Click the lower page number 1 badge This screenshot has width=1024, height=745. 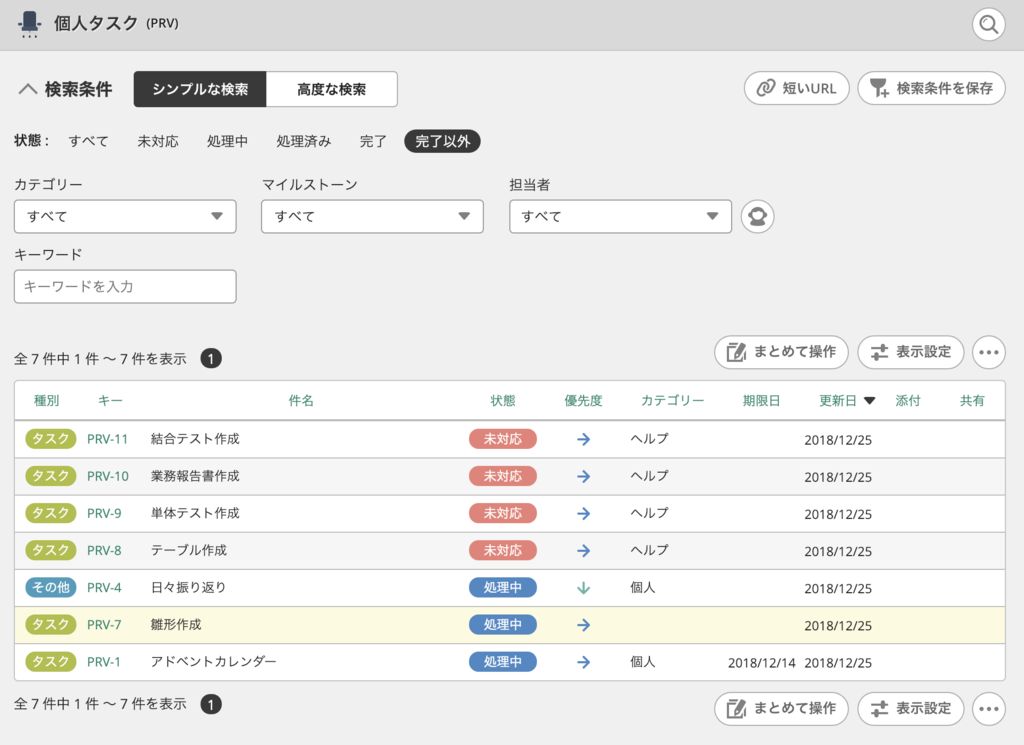(x=211, y=705)
